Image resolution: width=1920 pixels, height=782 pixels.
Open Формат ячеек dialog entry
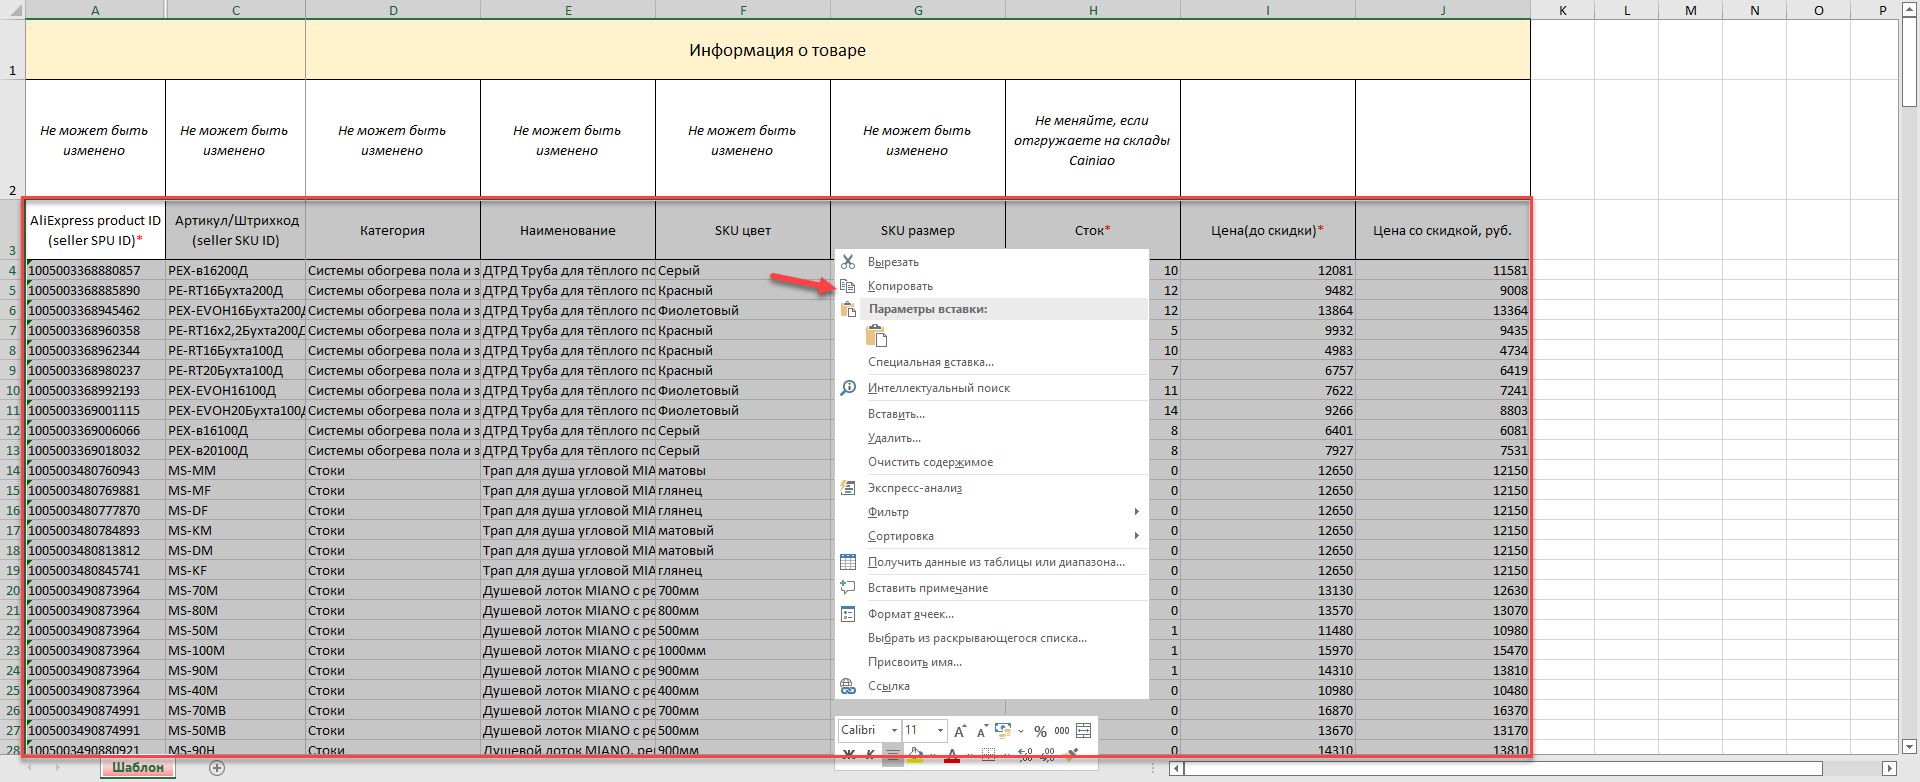click(x=910, y=614)
